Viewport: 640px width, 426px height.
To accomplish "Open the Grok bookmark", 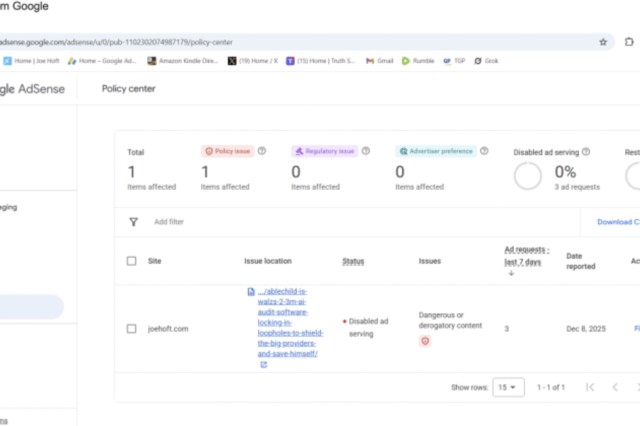I will [491, 61].
